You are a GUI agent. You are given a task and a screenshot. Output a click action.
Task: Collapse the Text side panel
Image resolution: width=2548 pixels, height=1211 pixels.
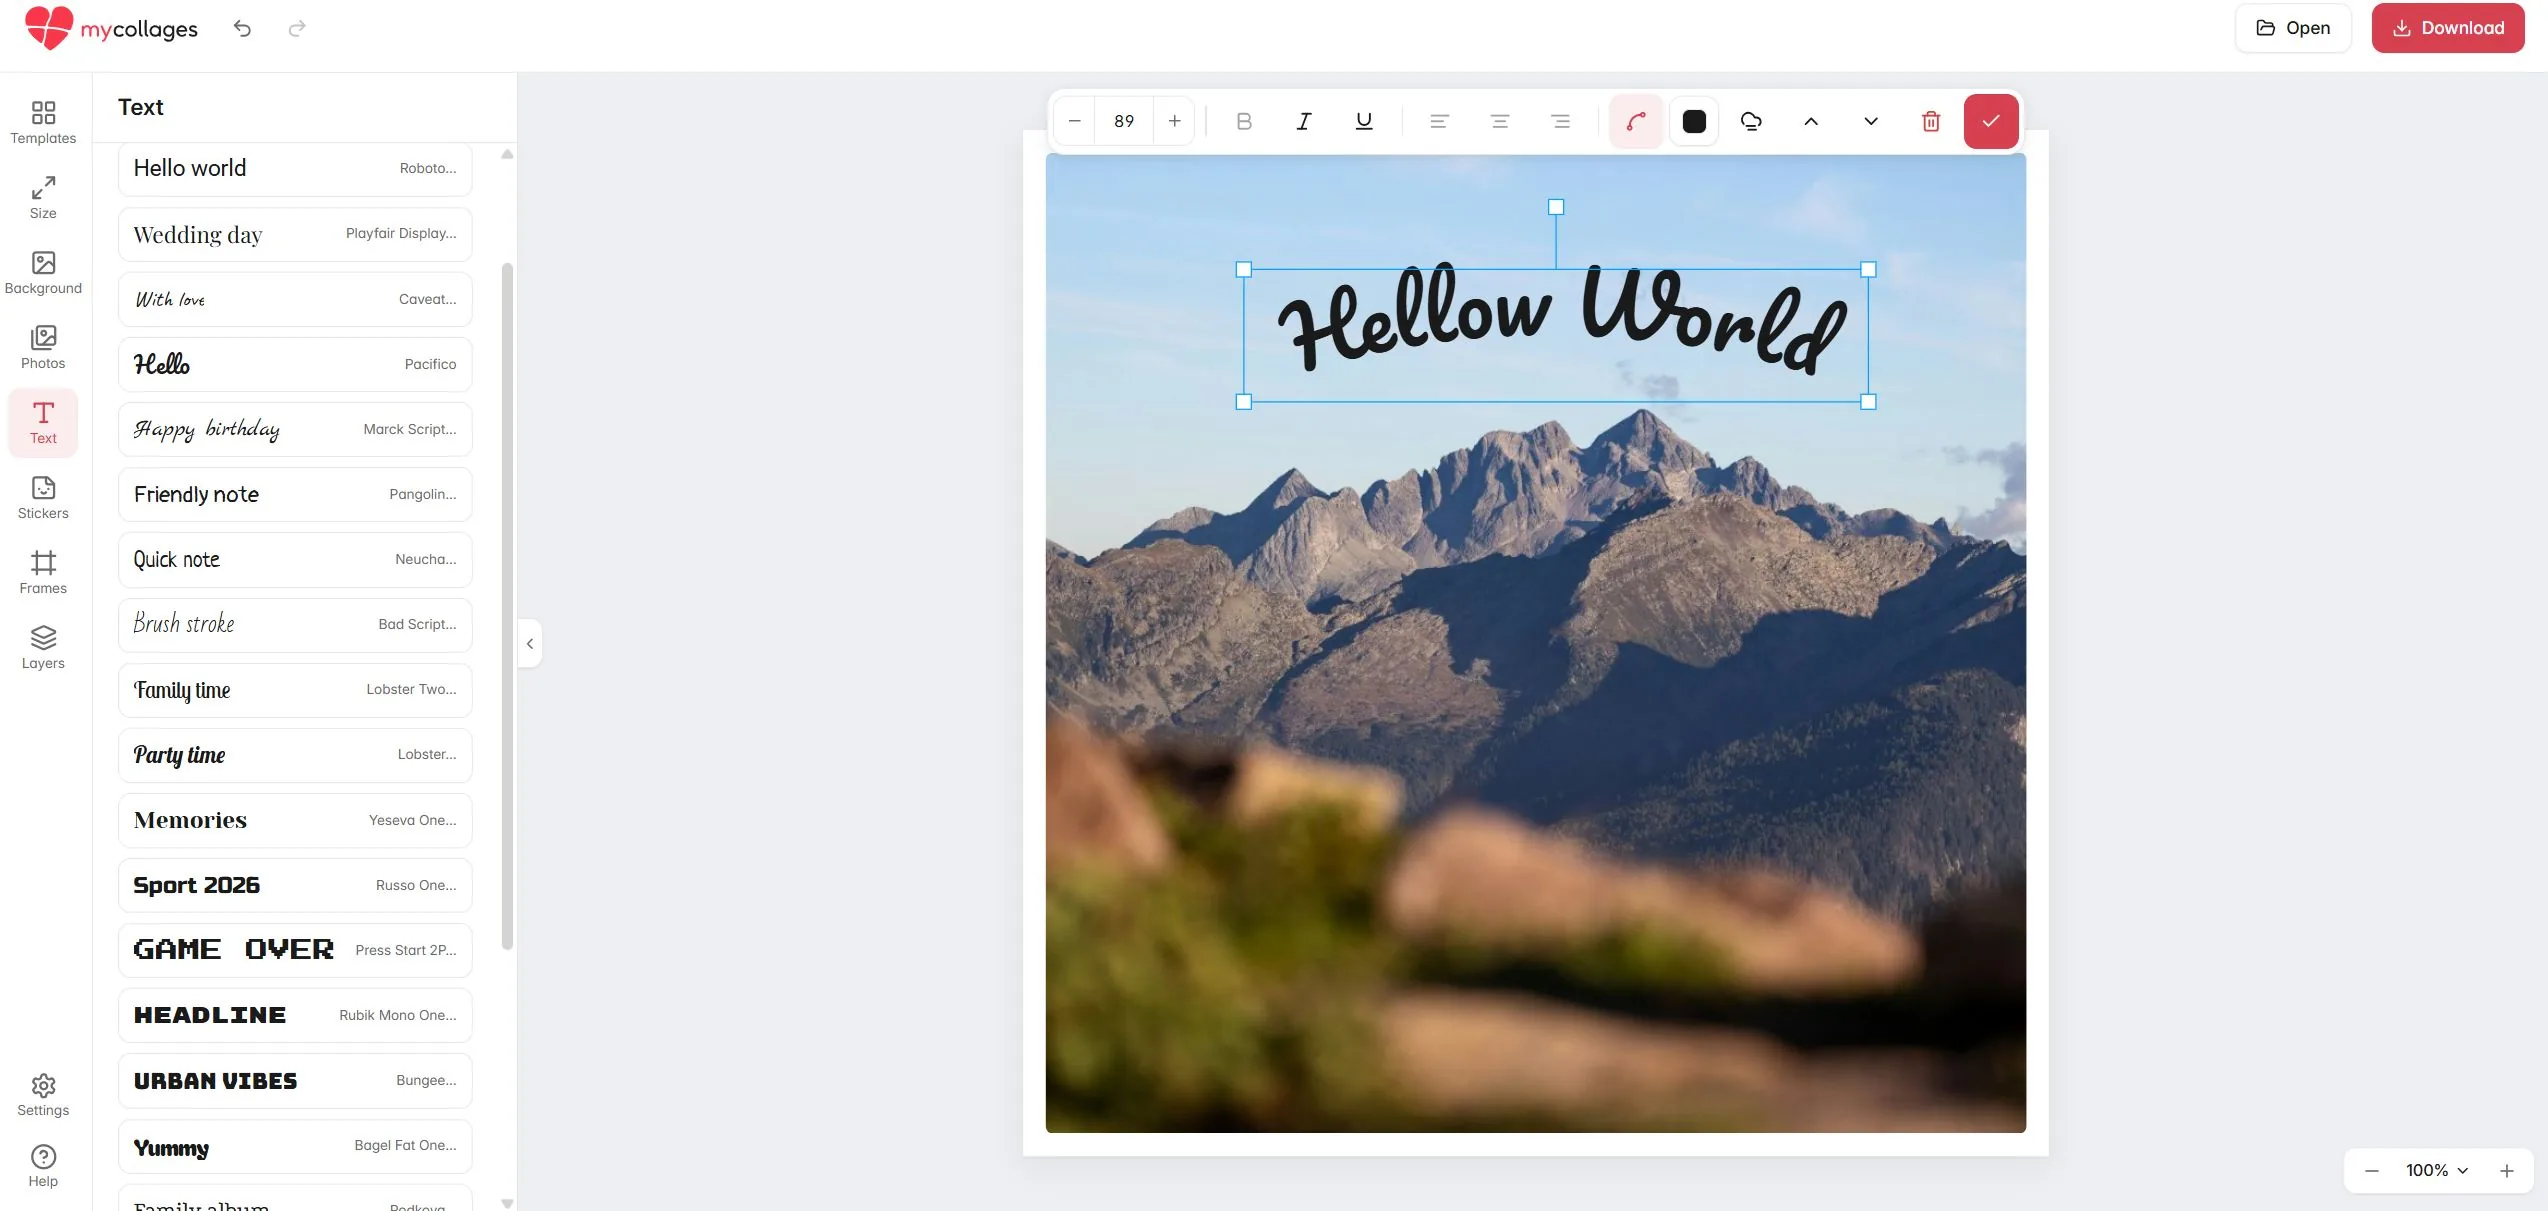[530, 644]
